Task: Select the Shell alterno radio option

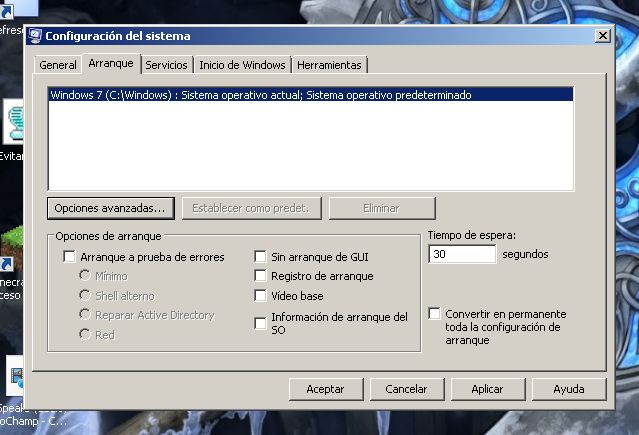Action: pos(85,295)
